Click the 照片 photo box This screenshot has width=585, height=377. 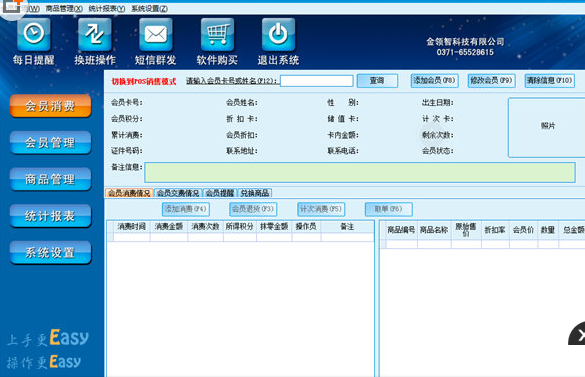pos(547,127)
